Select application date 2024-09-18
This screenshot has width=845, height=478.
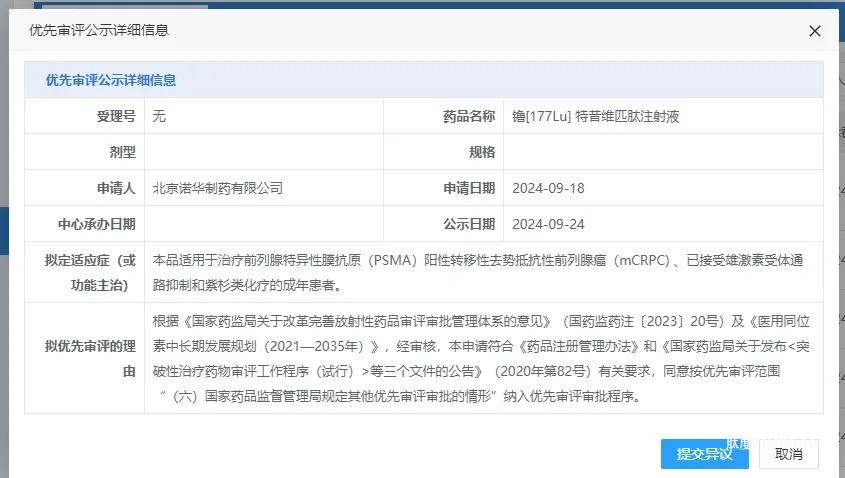[548, 188]
